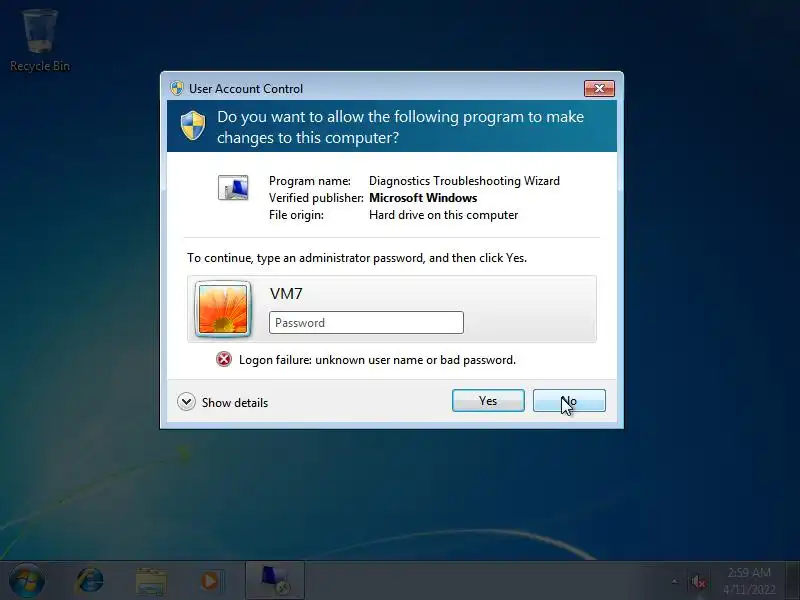This screenshot has height=600, width=800.
Task: Select the troubleshooting wizard taskbar button
Action: [275, 581]
